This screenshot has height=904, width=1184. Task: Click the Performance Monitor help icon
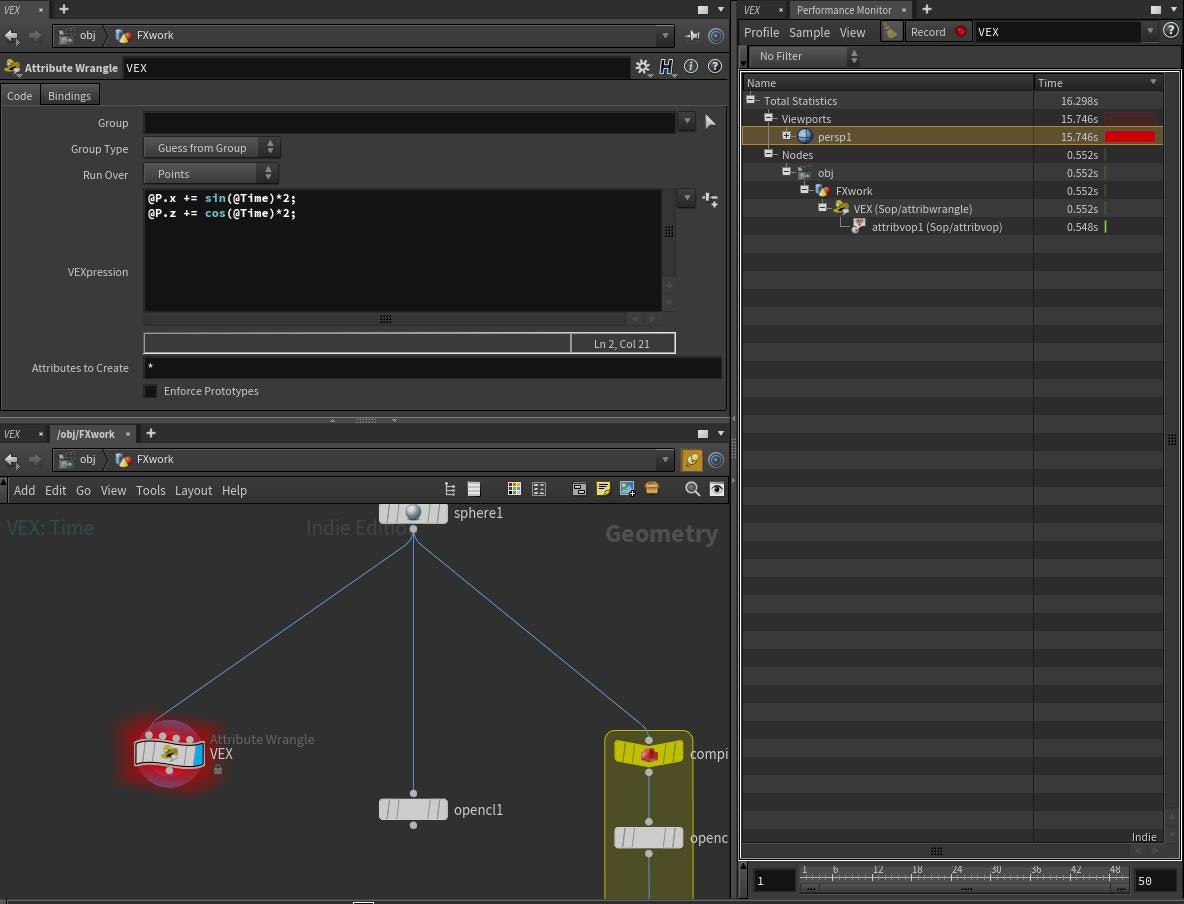pos(1170,31)
